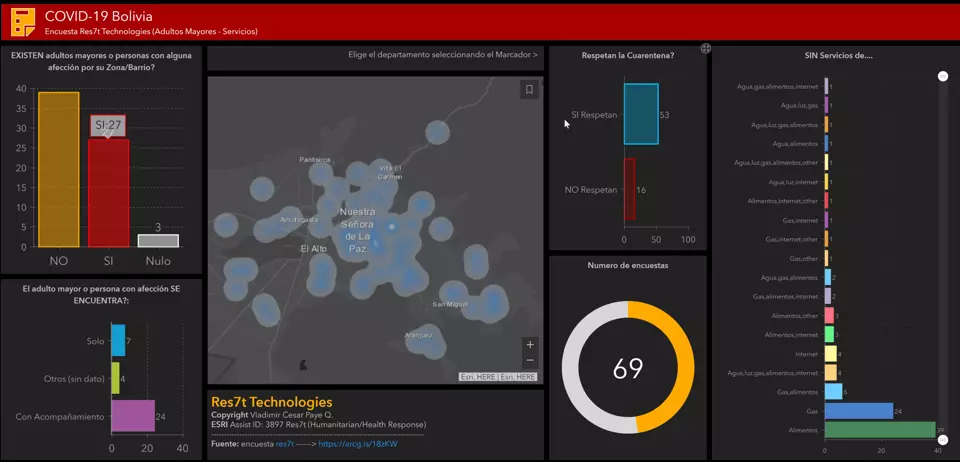Click the 'COVID-19 Bolivia' dashboard title
Viewport: 960px width, 462px height.
[99, 17]
